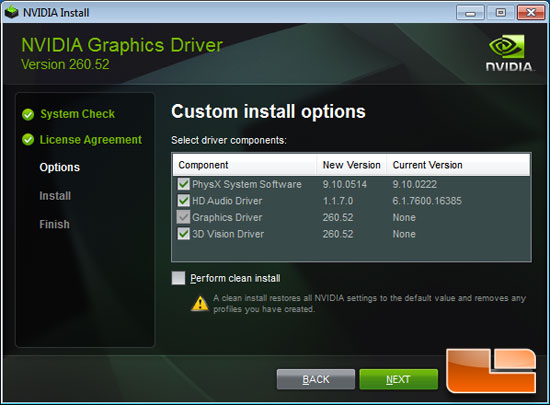550x405 pixels.
Task: Uncheck the 3D Vision Driver checkbox
Action: click(x=183, y=234)
